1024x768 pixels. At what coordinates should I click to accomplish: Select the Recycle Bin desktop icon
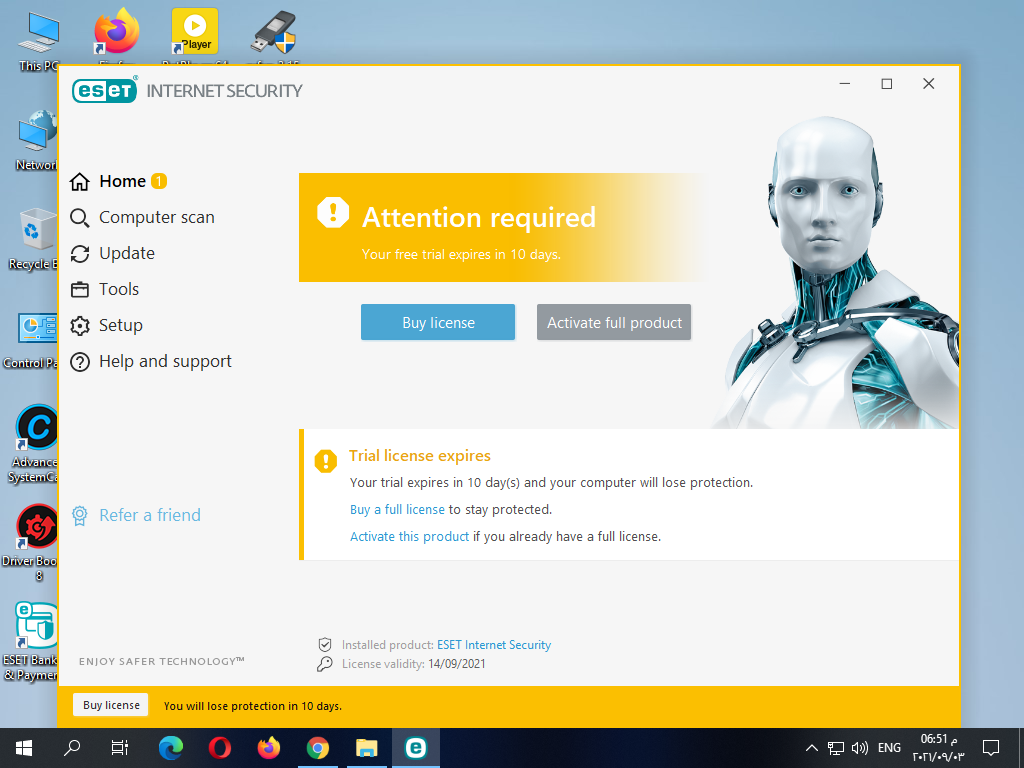(33, 238)
